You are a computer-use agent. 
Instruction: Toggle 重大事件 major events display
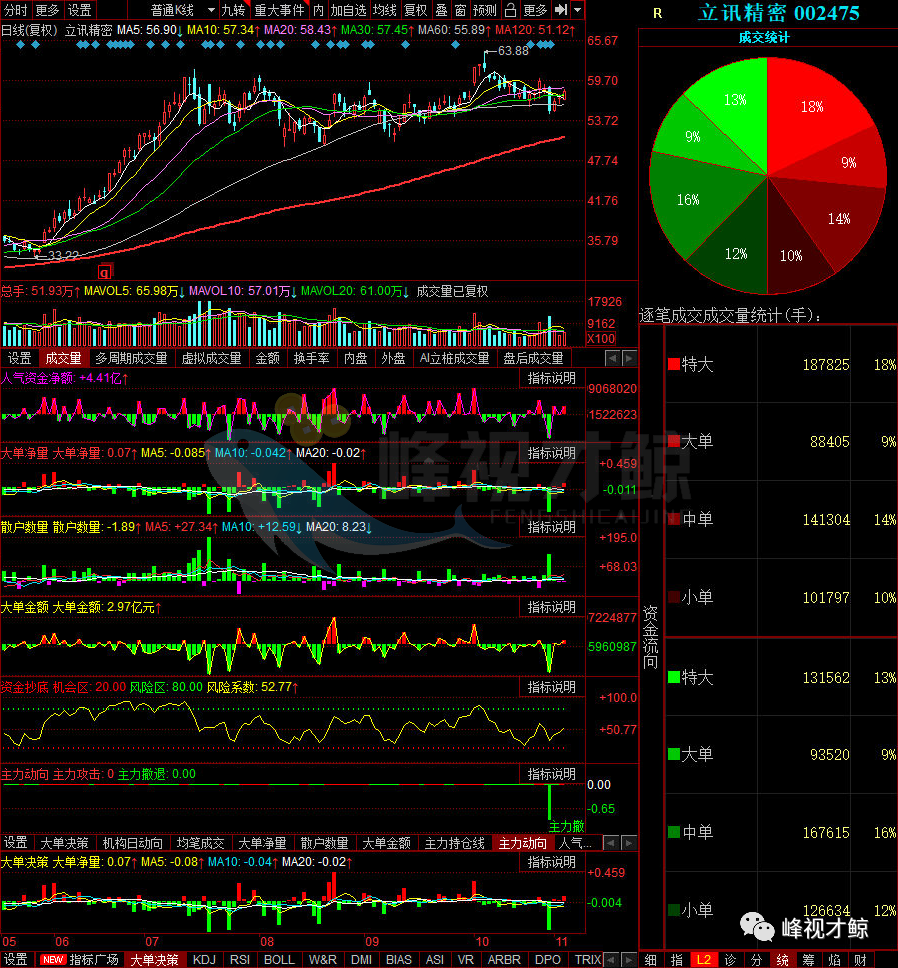(x=280, y=10)
